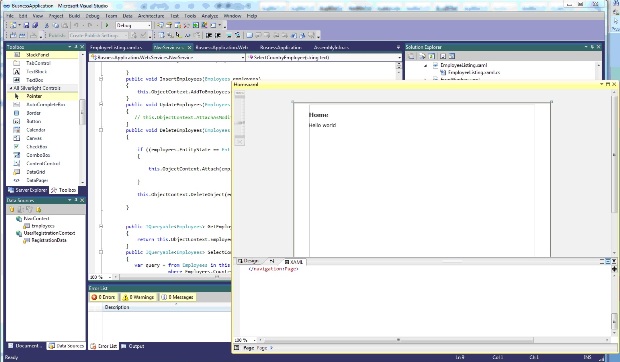Screen dimensions: 620x362
Task: Click the Undo toolbar icon
Action: click(x=76, y=25)
